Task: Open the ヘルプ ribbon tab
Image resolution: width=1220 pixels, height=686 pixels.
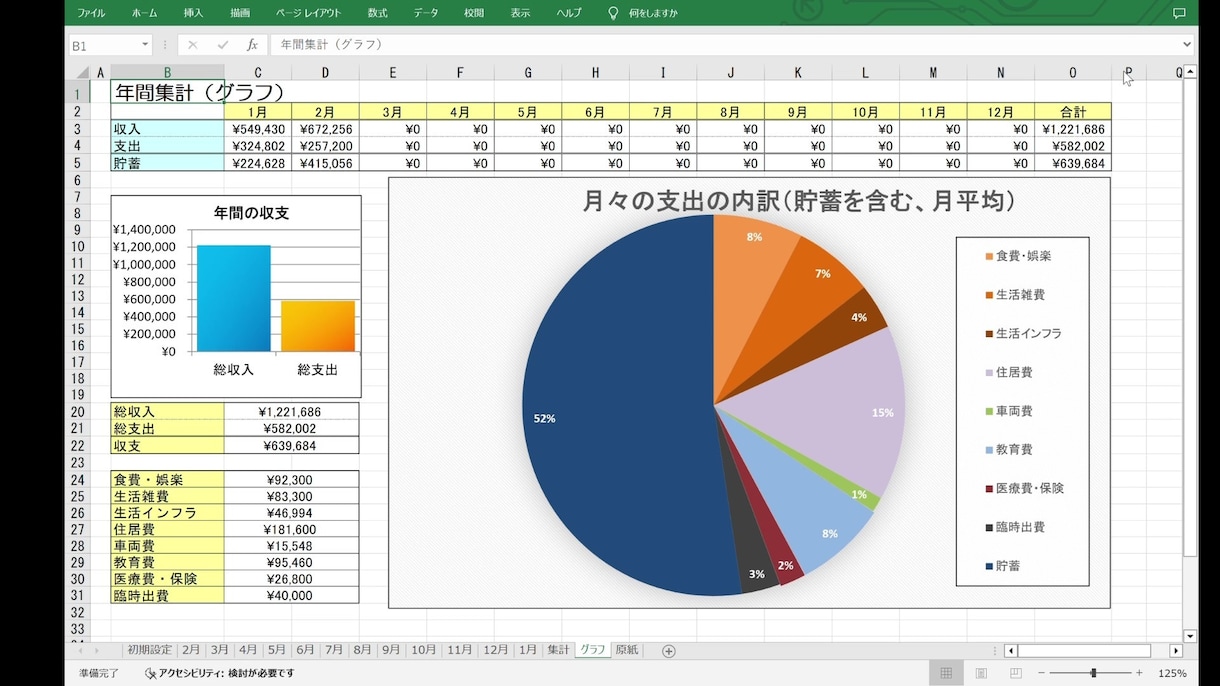Action: (x=569, y=13)
